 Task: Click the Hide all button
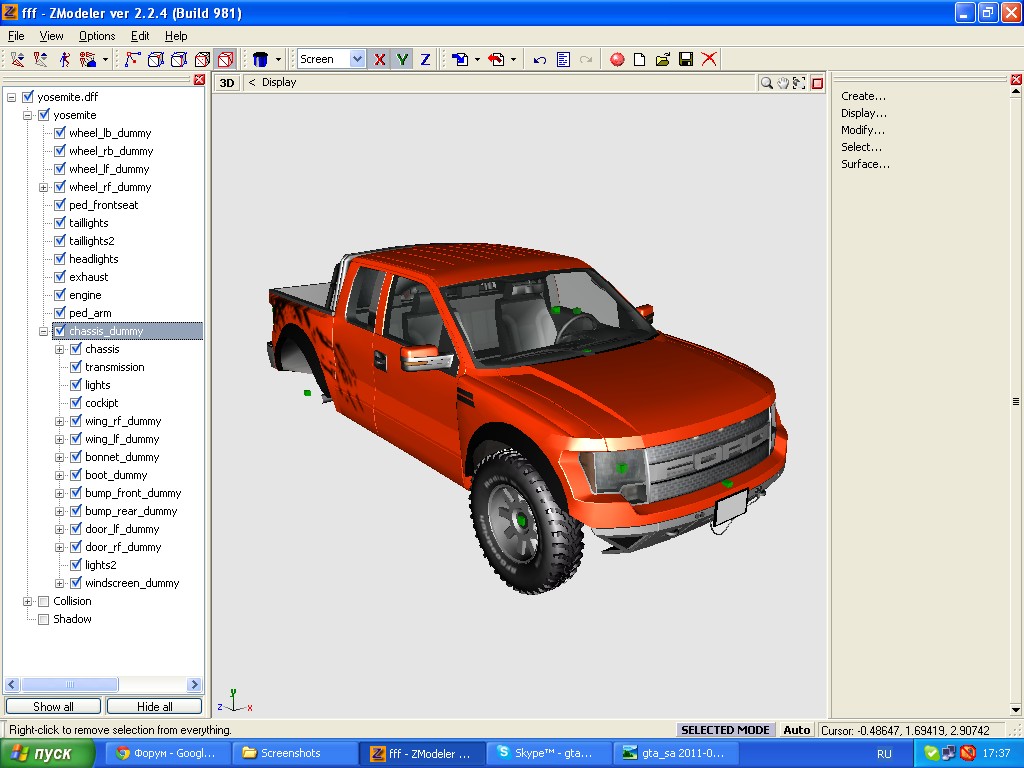click(x=154, y=707)
